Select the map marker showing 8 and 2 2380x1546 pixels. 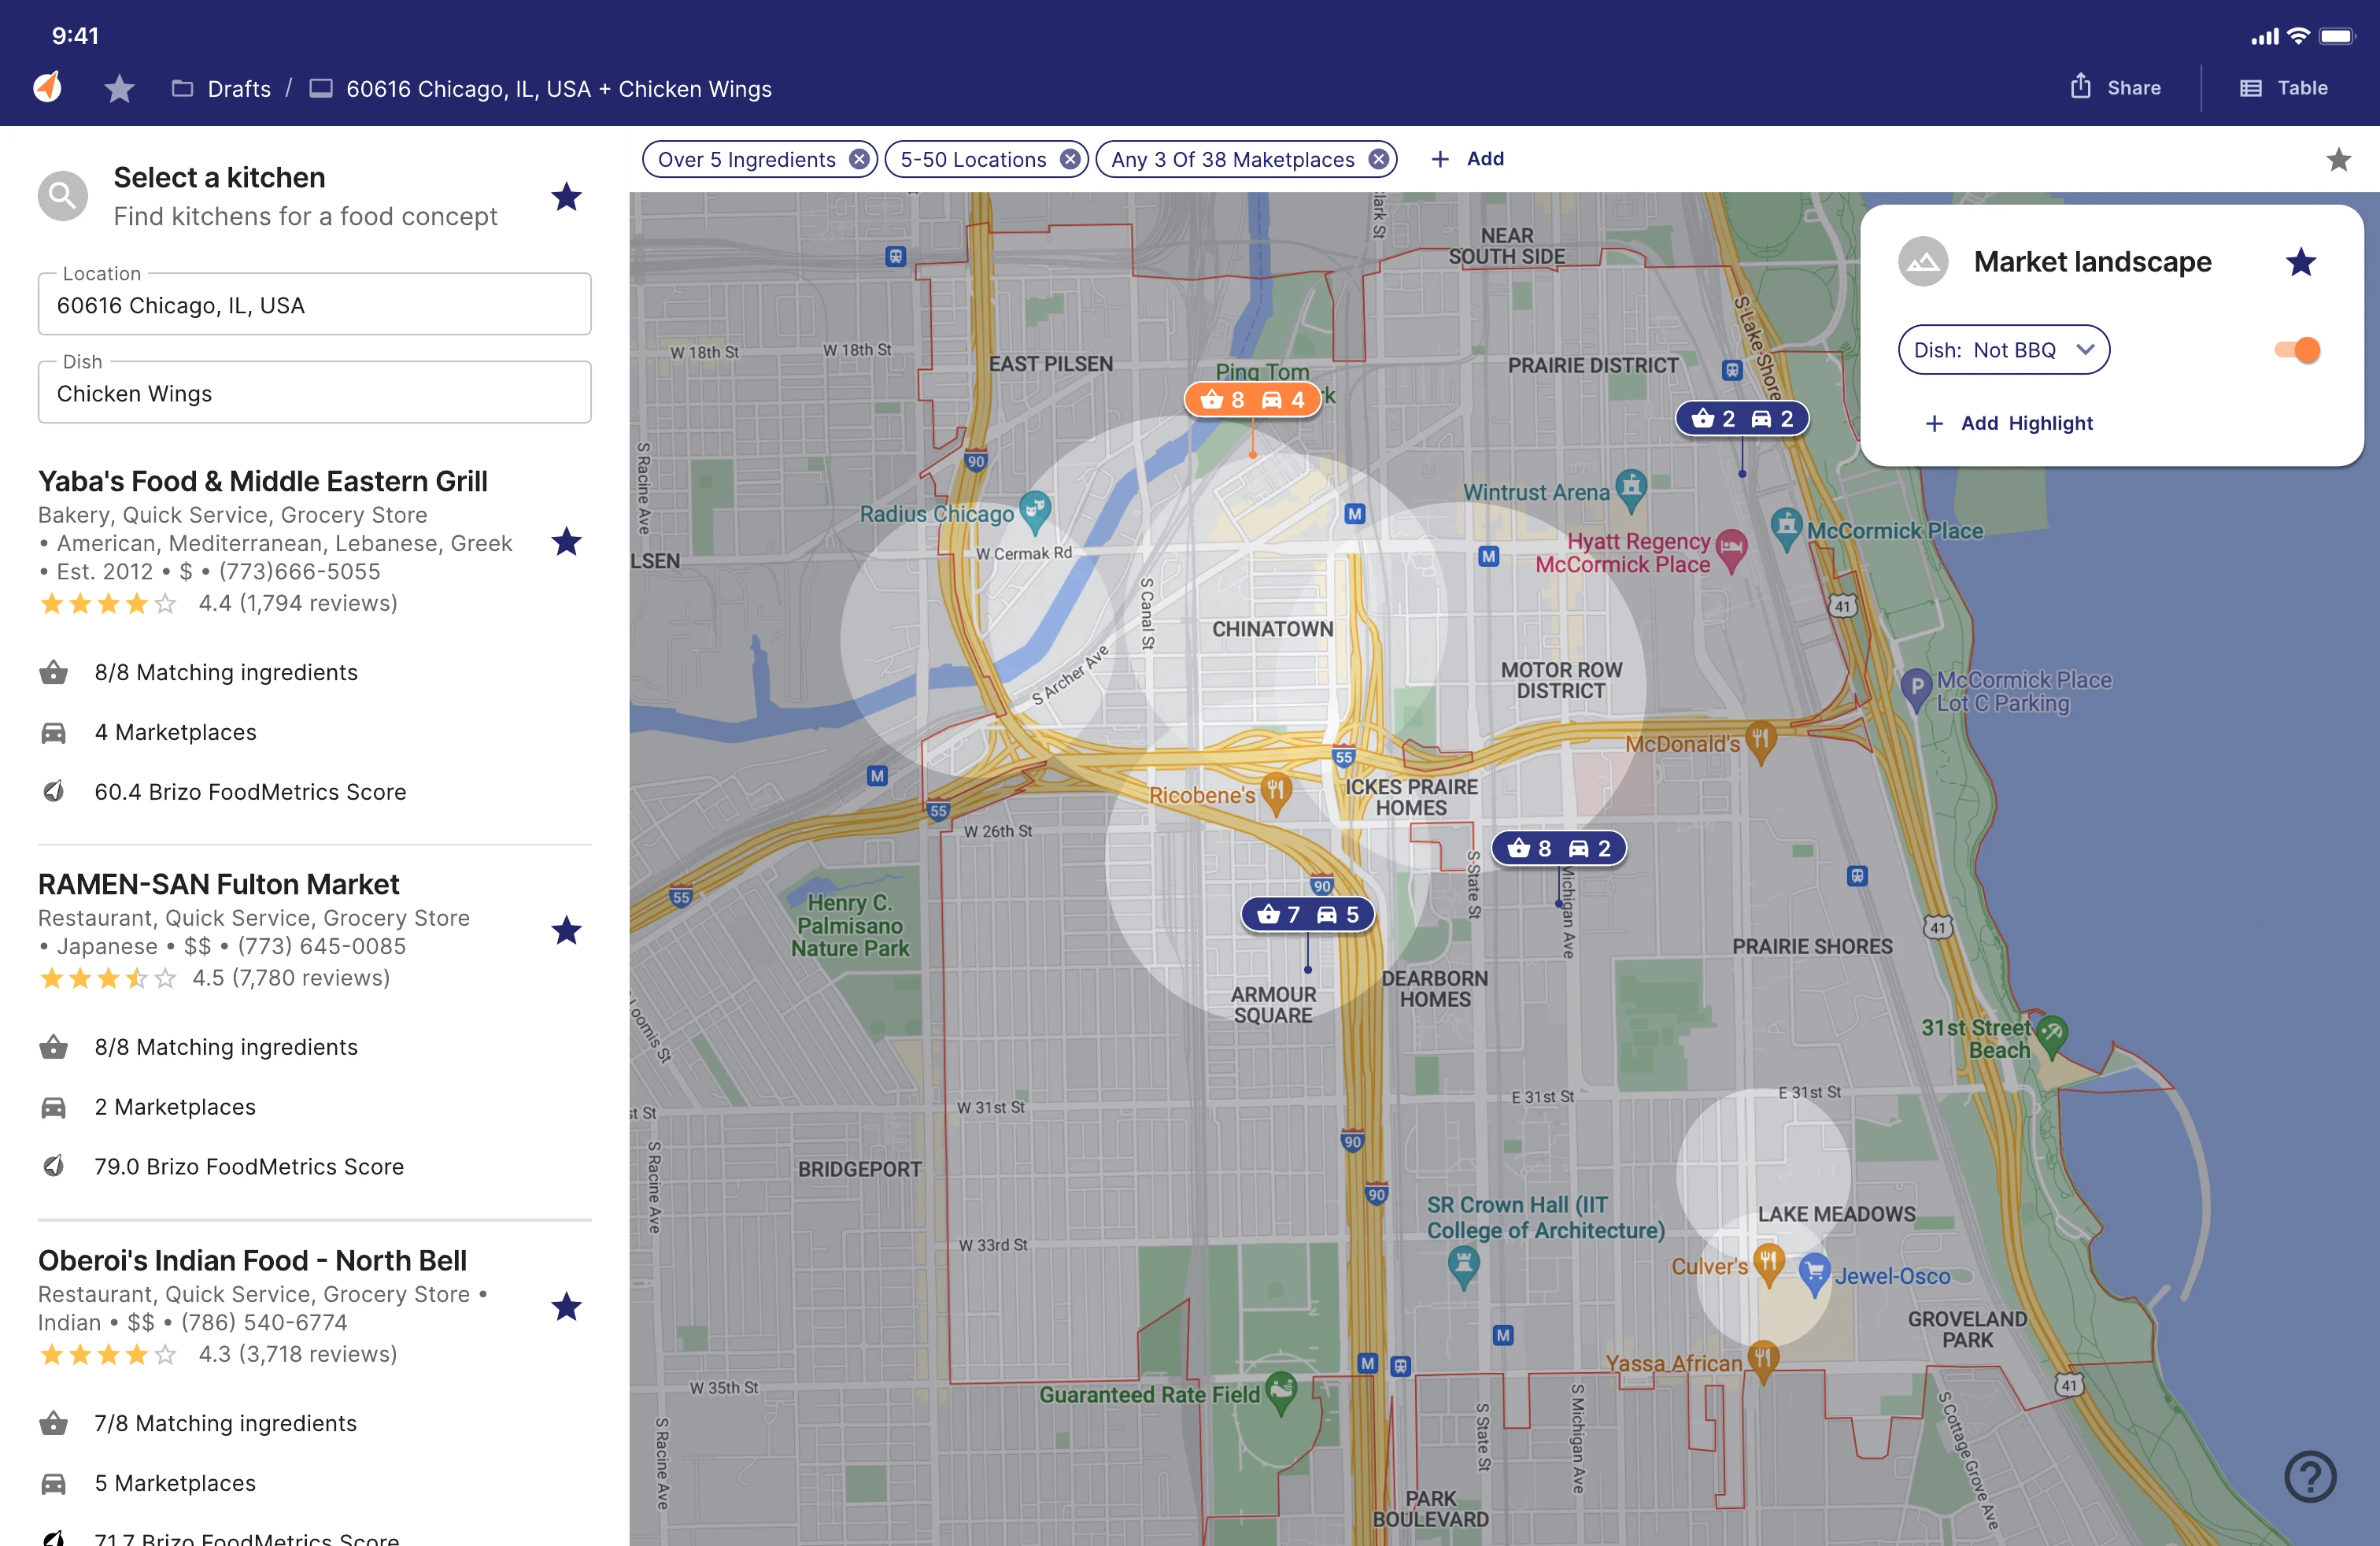tap(1558, 848)
